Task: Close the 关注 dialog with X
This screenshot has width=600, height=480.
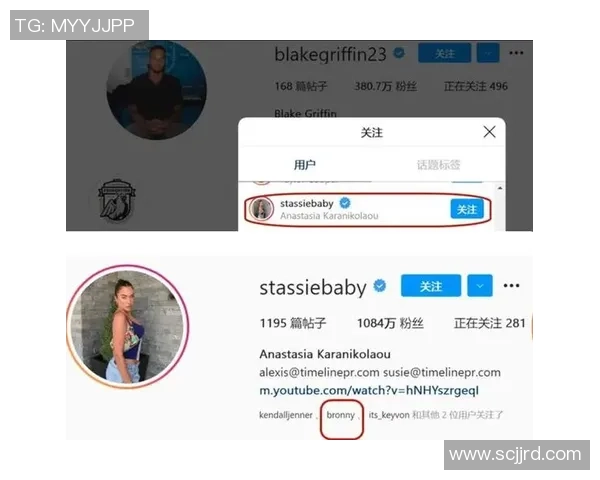Action: click(489, 132)
